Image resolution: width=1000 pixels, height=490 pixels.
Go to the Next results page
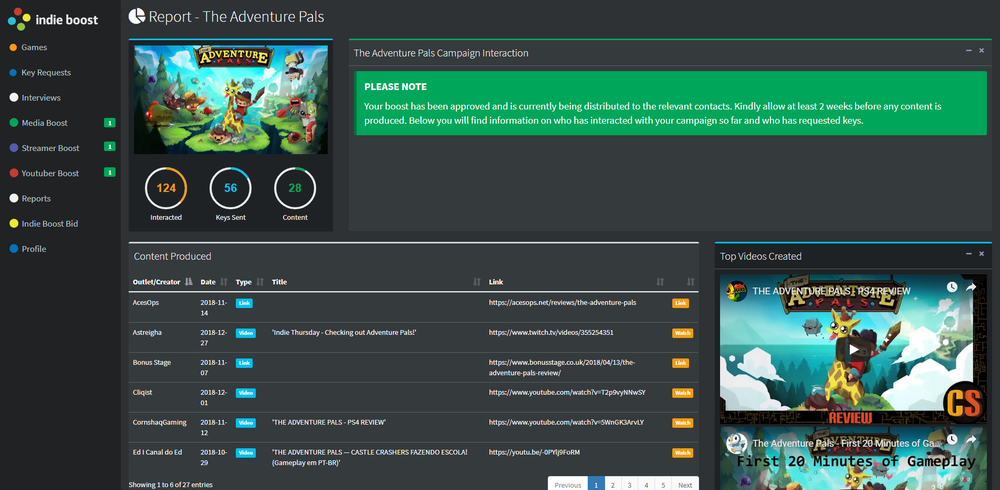(x=685, y=485)
